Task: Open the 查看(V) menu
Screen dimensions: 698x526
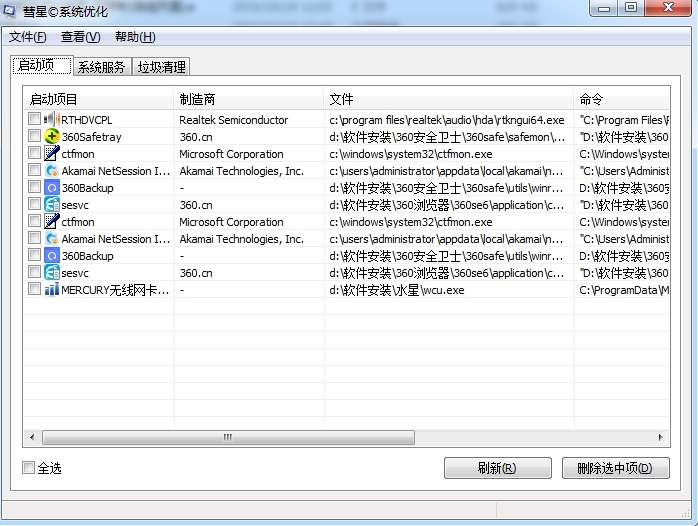Action: tap(81, 37)
